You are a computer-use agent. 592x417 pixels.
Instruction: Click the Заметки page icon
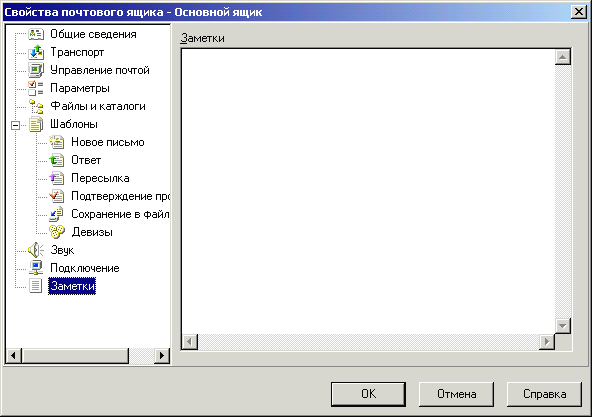[x=36, y=286]
